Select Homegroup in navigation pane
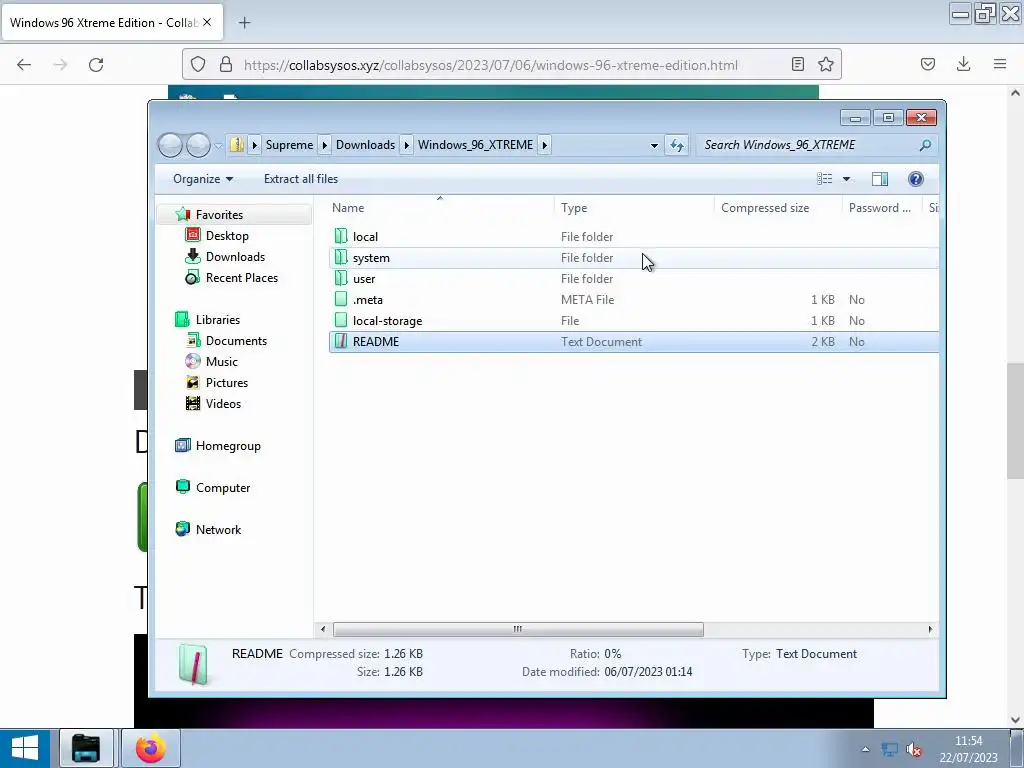Screen dimensions: 1024x768 pos(228,446)
